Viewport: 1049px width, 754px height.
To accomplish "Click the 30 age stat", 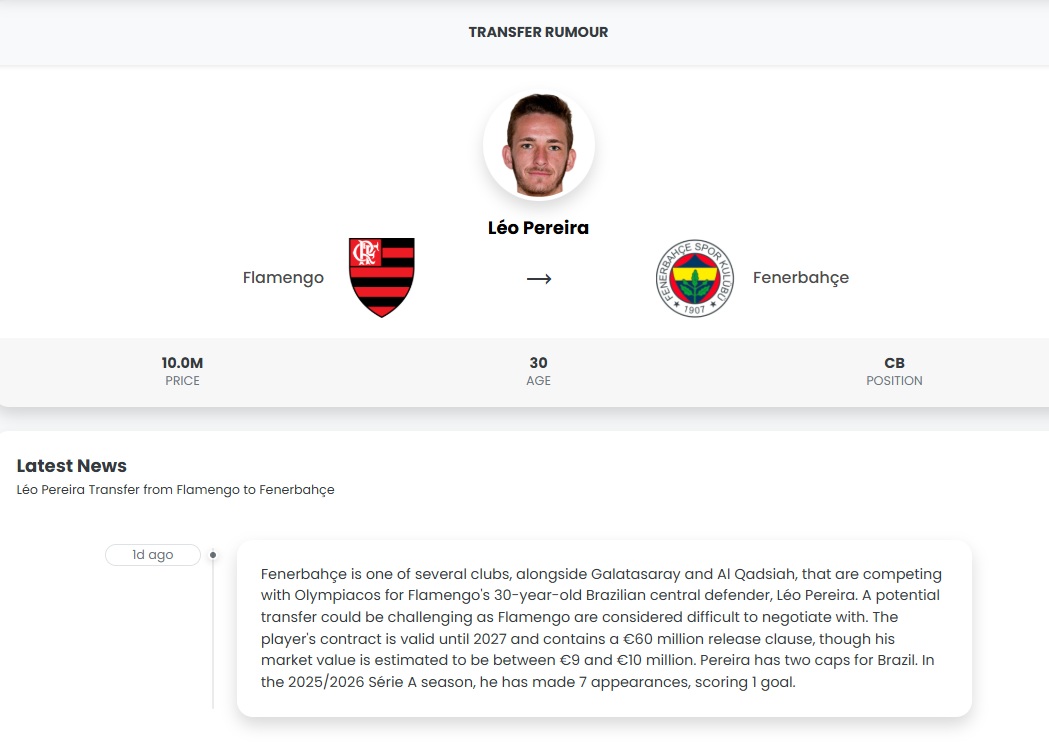I will 538,371.
